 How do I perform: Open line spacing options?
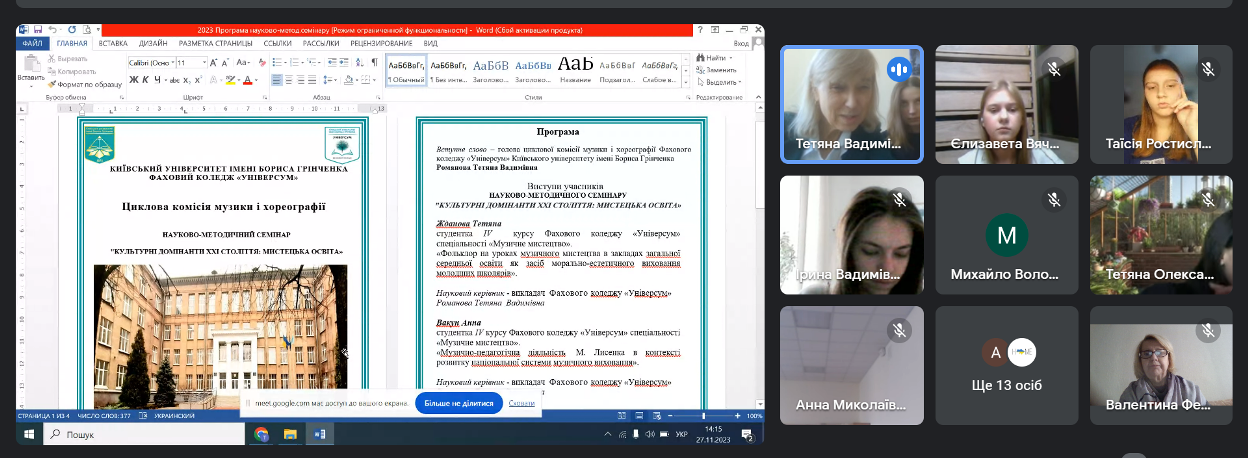[x=328, y=80]
